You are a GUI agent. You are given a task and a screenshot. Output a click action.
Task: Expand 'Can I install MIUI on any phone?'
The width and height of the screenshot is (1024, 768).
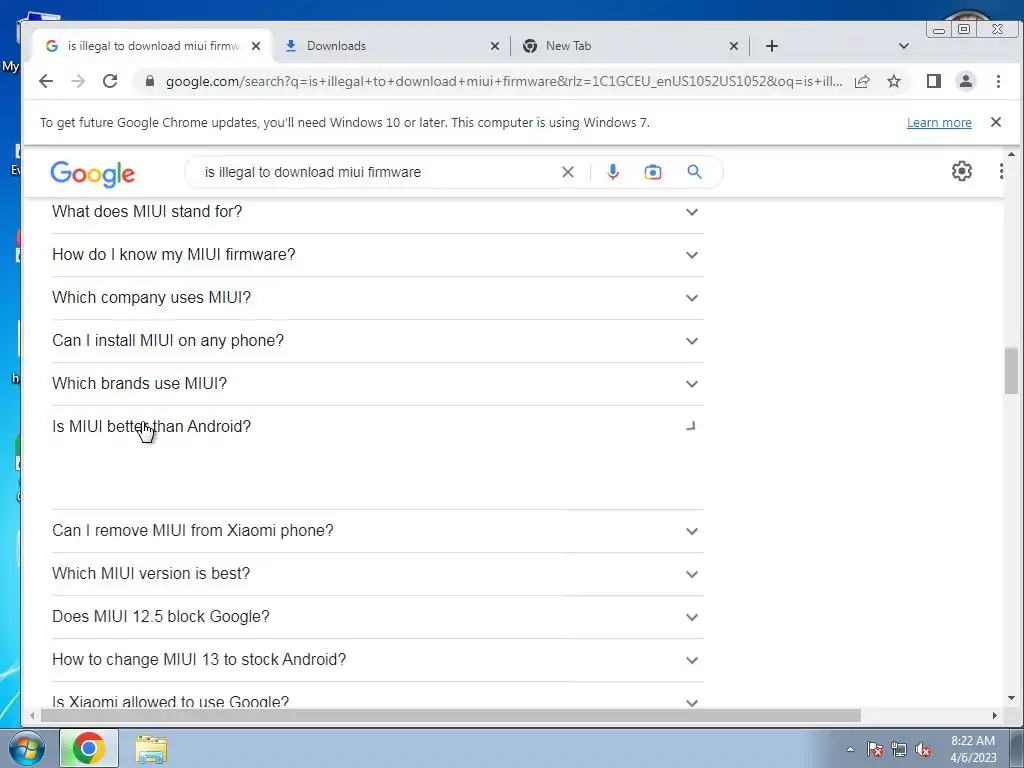point(377,341)
